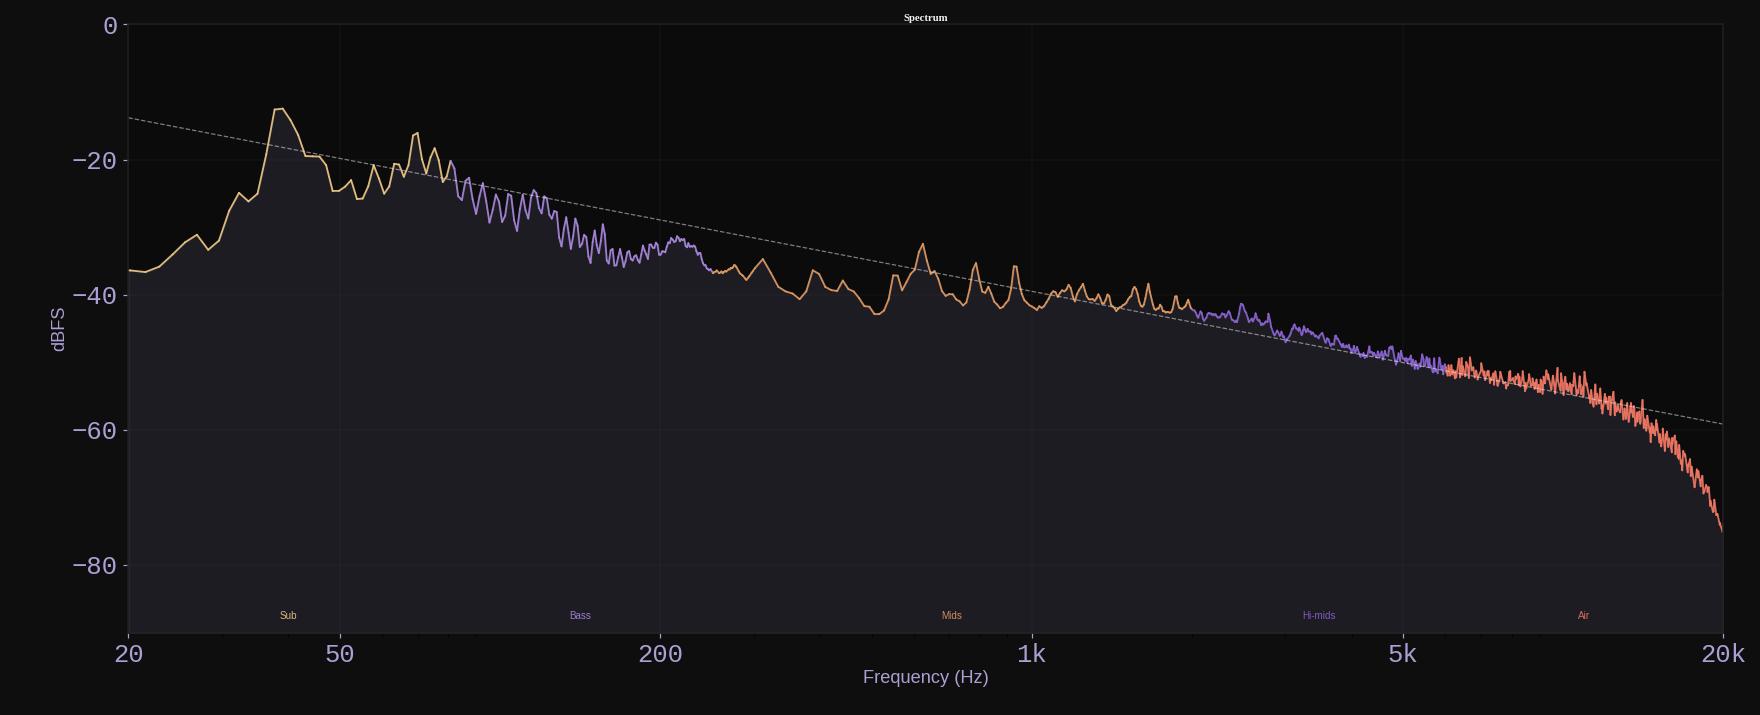Pick the "Hi-mids" band label
Viewport: 1760px width, 715px height.
pos(1318,615)
